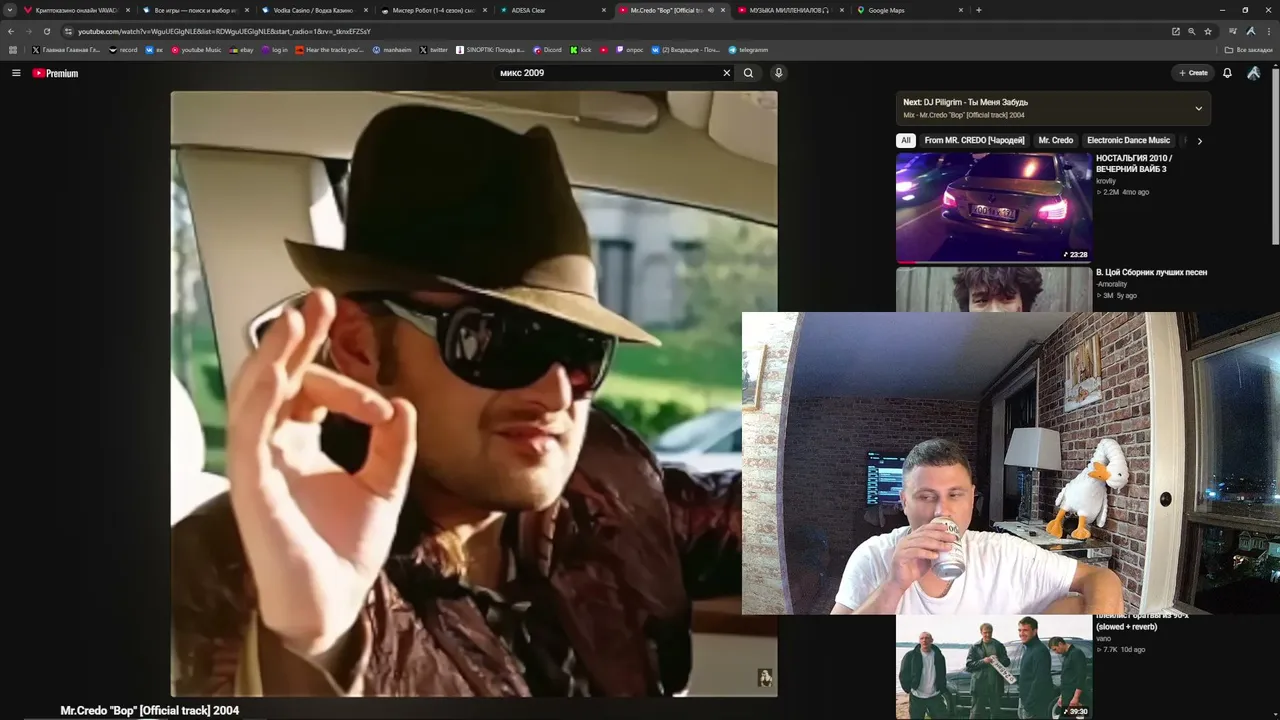The height and width of the screenshot is (720, 1280).
Task: Open the twitter bookmark
Action: tap(433, 50)
